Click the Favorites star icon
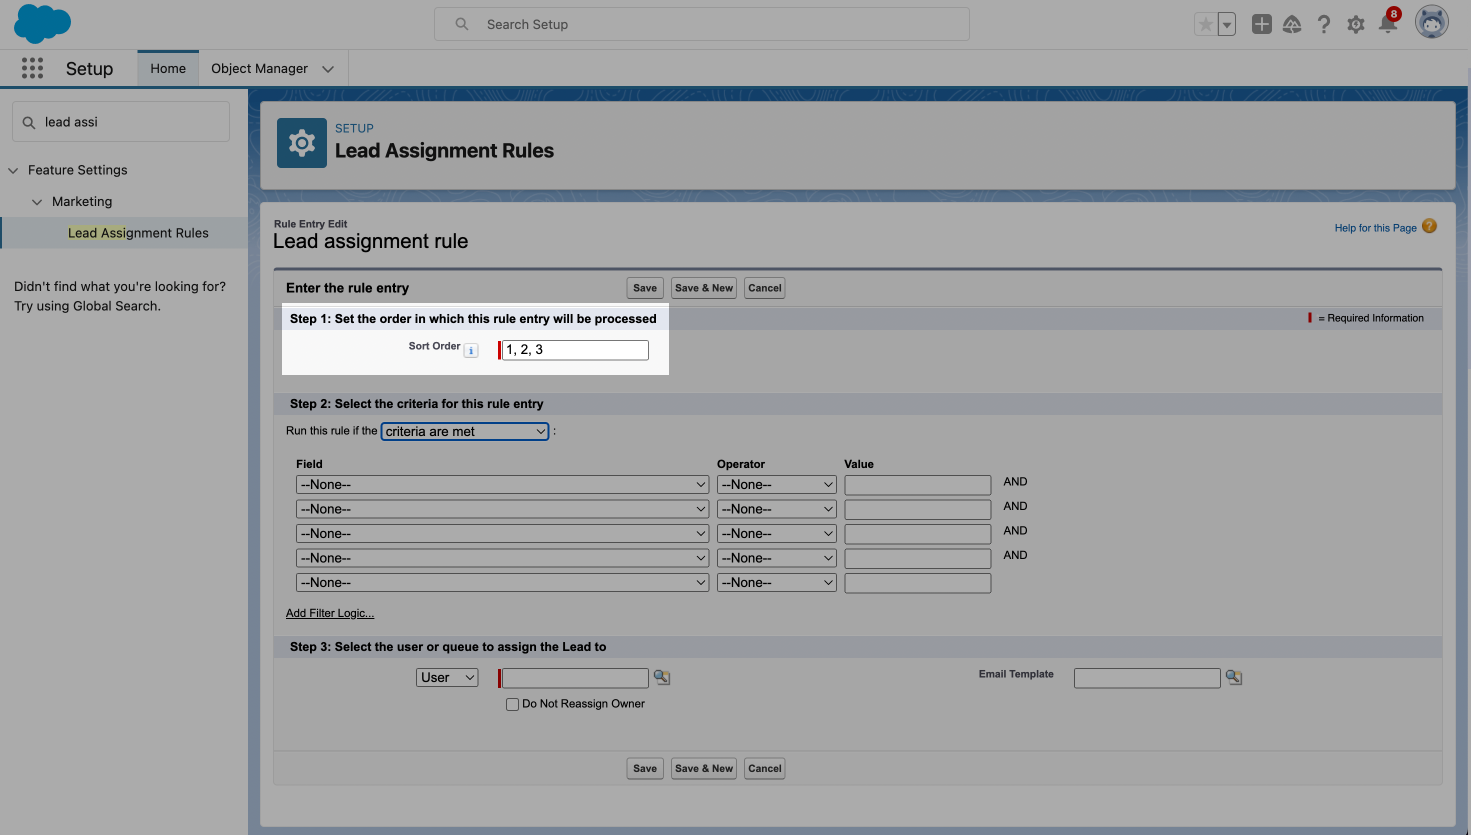This screenshot has height=835, width=1471. (1206, 25)
